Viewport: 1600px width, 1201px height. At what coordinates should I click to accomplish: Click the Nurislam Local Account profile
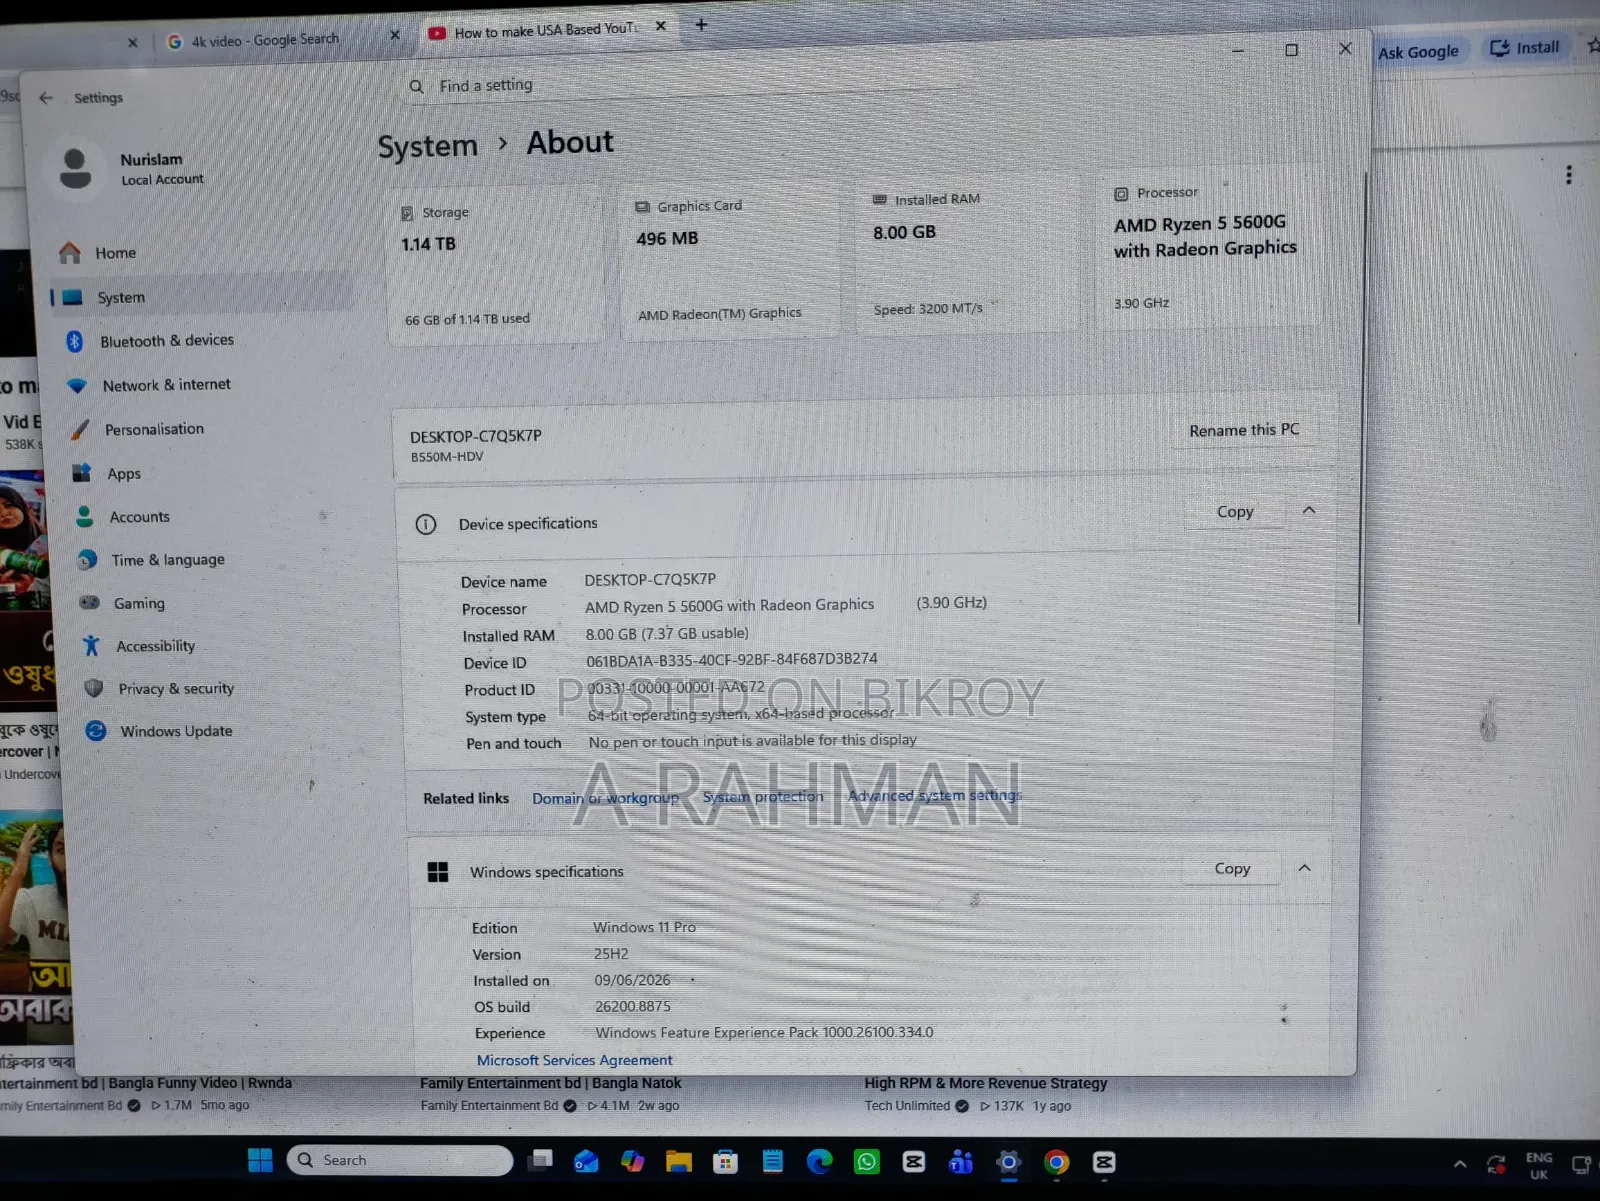tap(130, 169)
